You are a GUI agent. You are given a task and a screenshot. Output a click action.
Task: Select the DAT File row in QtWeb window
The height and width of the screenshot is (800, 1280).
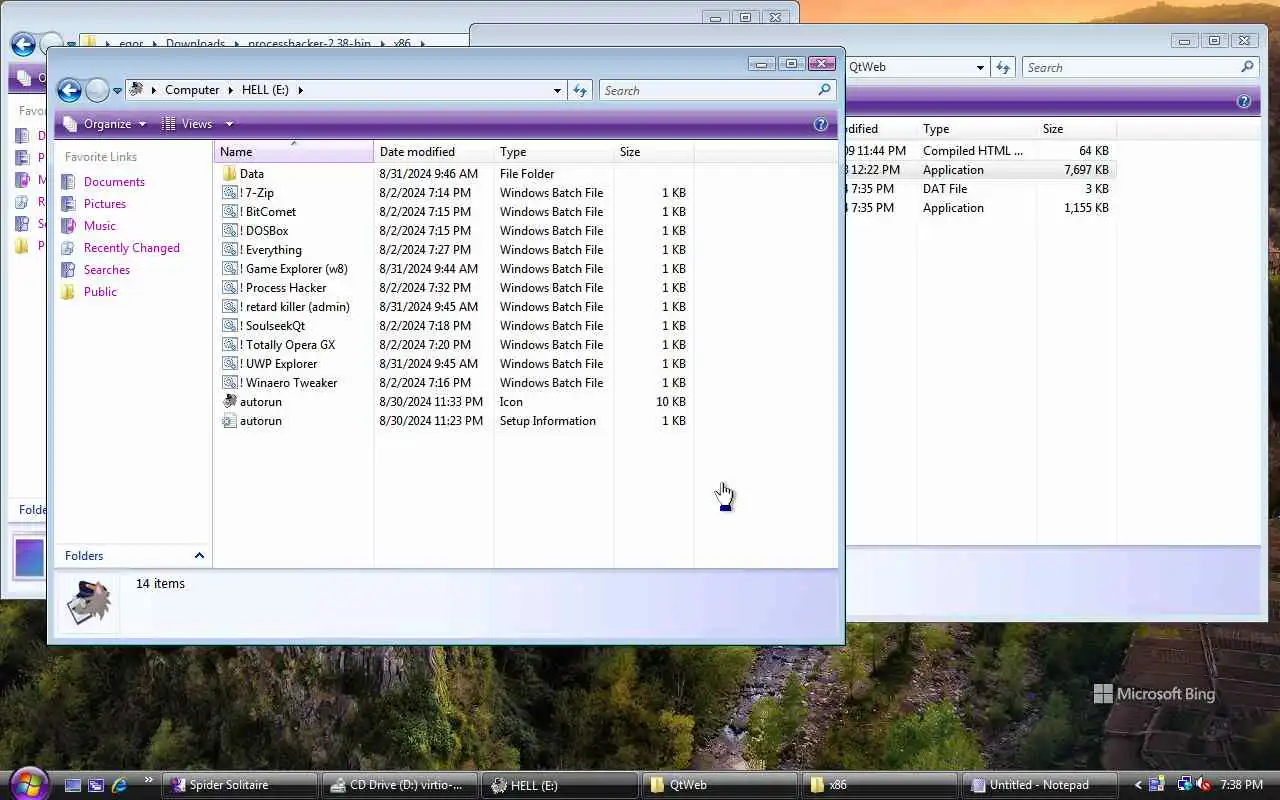click(980, 189)
